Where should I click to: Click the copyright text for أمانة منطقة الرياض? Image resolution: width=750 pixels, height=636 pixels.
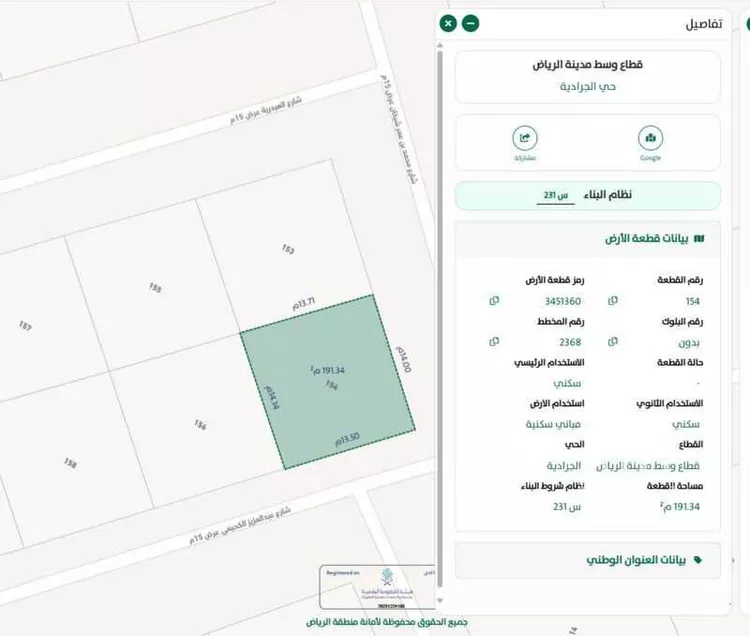pyautogui.click(x=386, y=622)
